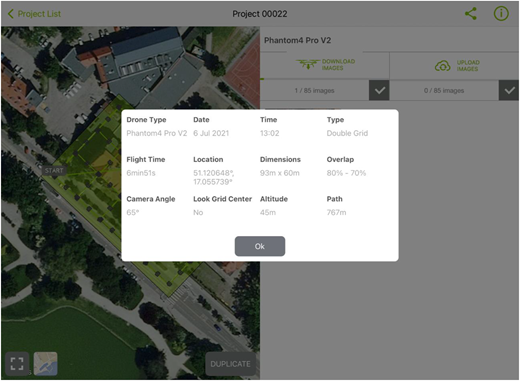Expand map to fullscreen
Screen dimensions: 520x381
[17, 364]
